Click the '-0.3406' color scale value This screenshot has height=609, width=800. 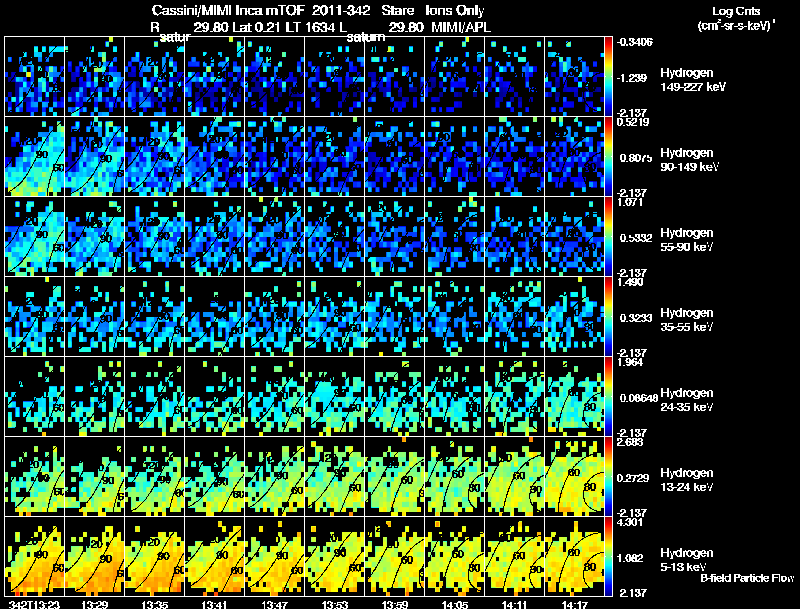[634, 42]
